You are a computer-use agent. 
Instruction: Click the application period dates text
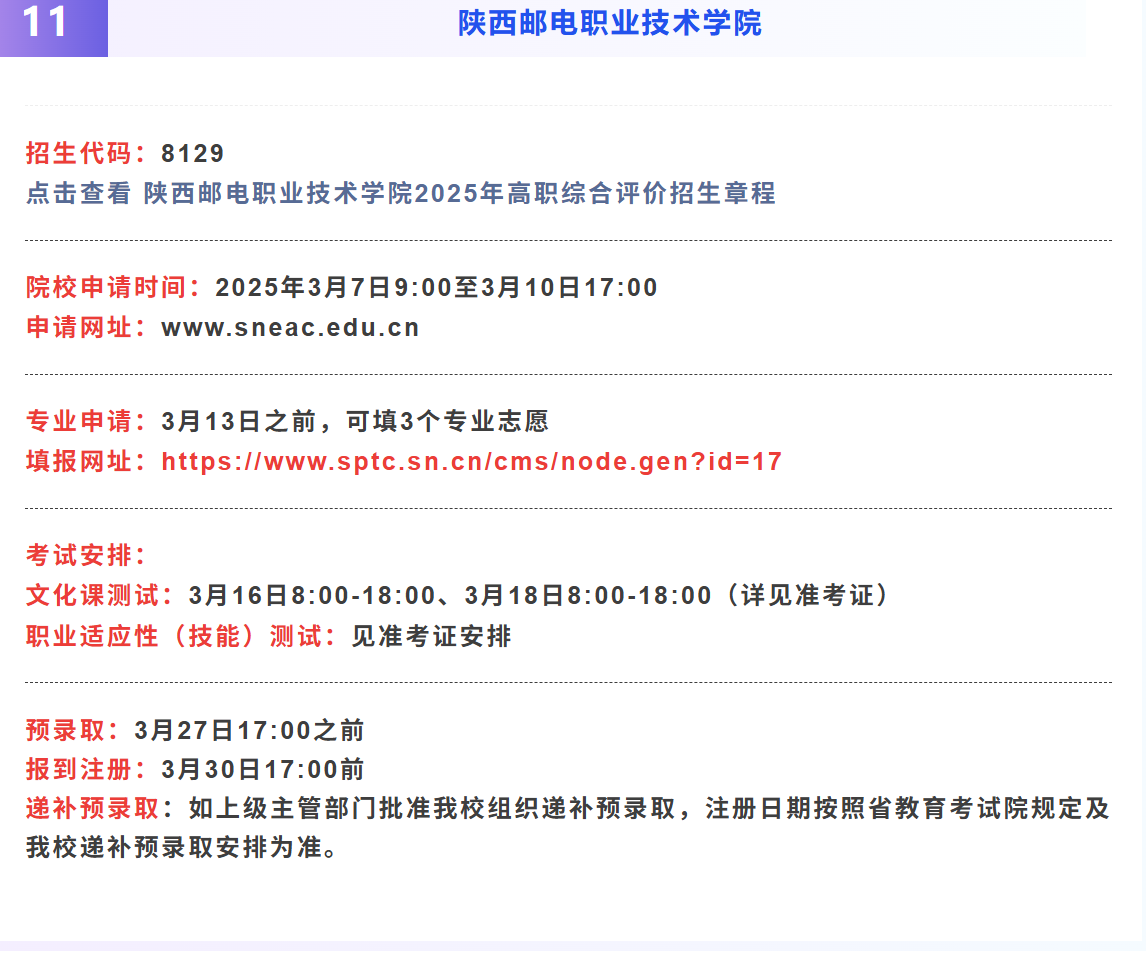tap(435, 287)
